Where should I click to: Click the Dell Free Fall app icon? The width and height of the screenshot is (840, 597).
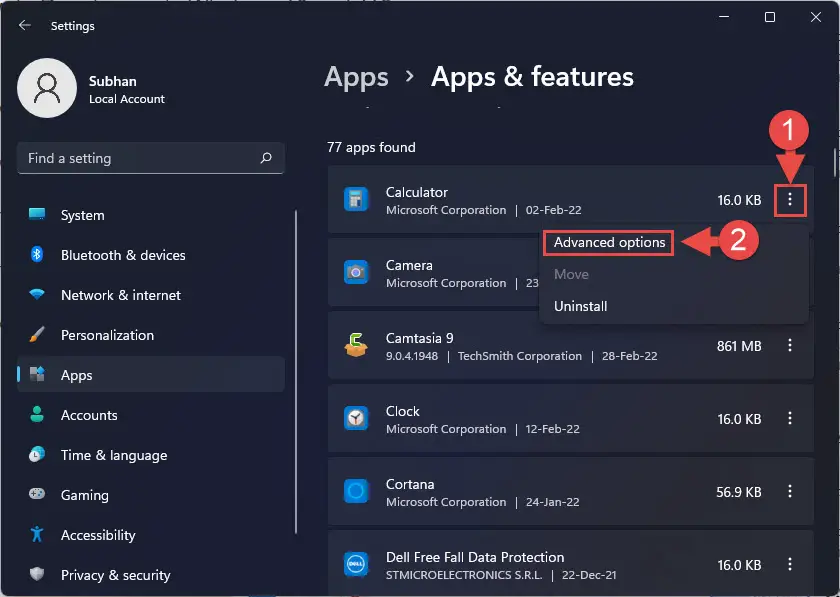[x=356, y=564]
